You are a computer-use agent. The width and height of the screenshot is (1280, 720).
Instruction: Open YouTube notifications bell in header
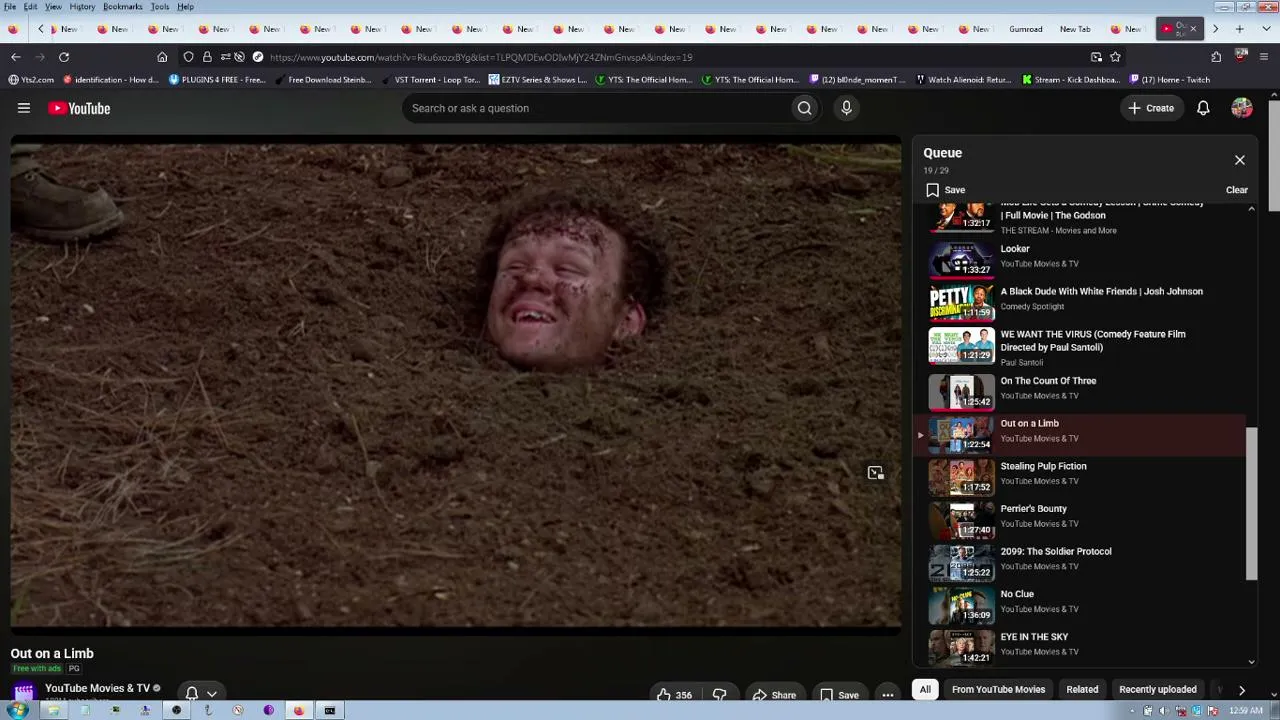(1203, 108)
